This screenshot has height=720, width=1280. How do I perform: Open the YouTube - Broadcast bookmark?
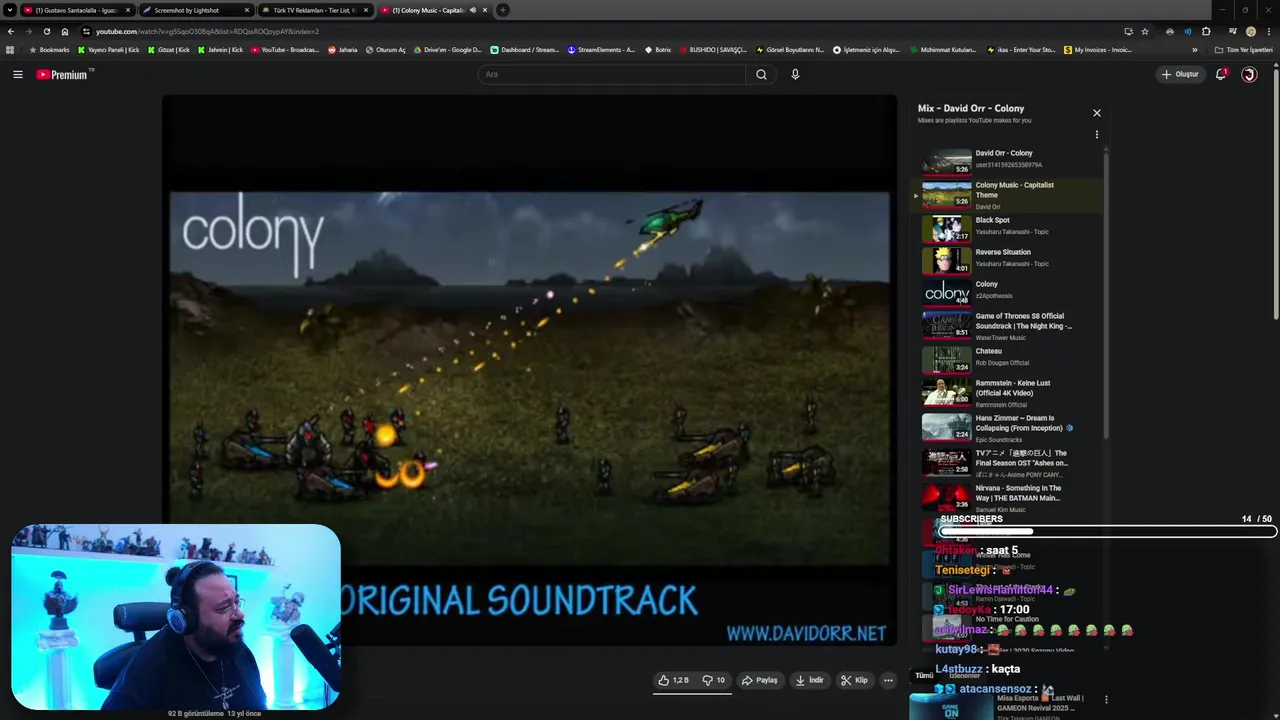[x=285, y=49]
